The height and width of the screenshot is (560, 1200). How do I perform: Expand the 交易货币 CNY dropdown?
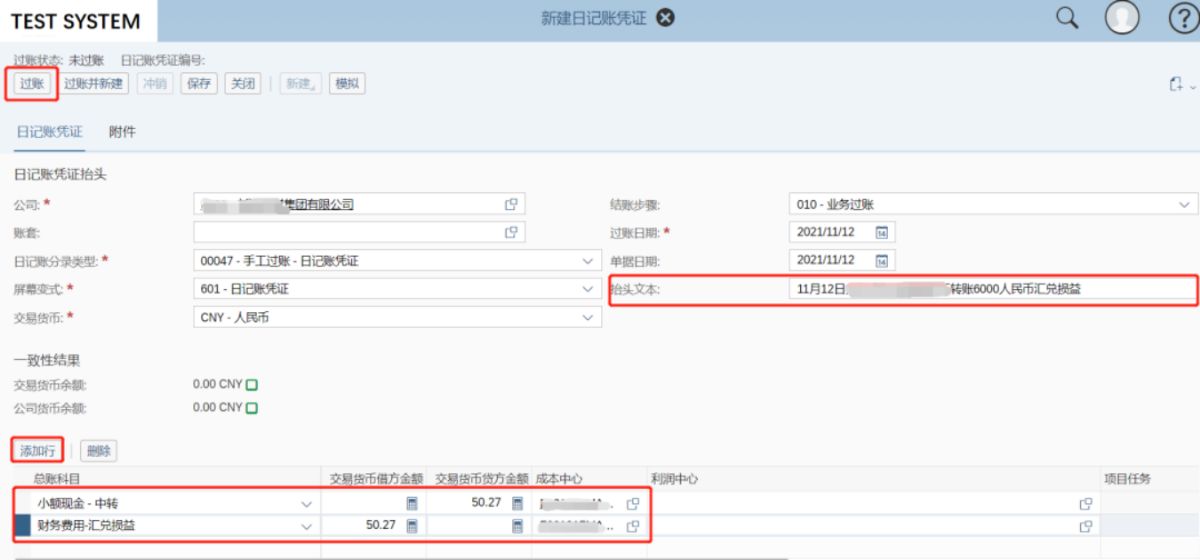click(587, 317)
